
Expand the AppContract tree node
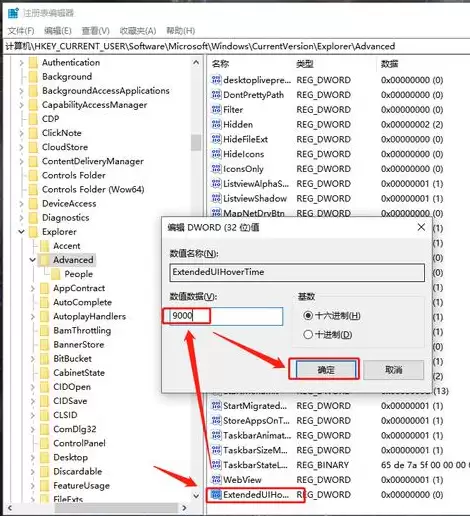[33, 288]
